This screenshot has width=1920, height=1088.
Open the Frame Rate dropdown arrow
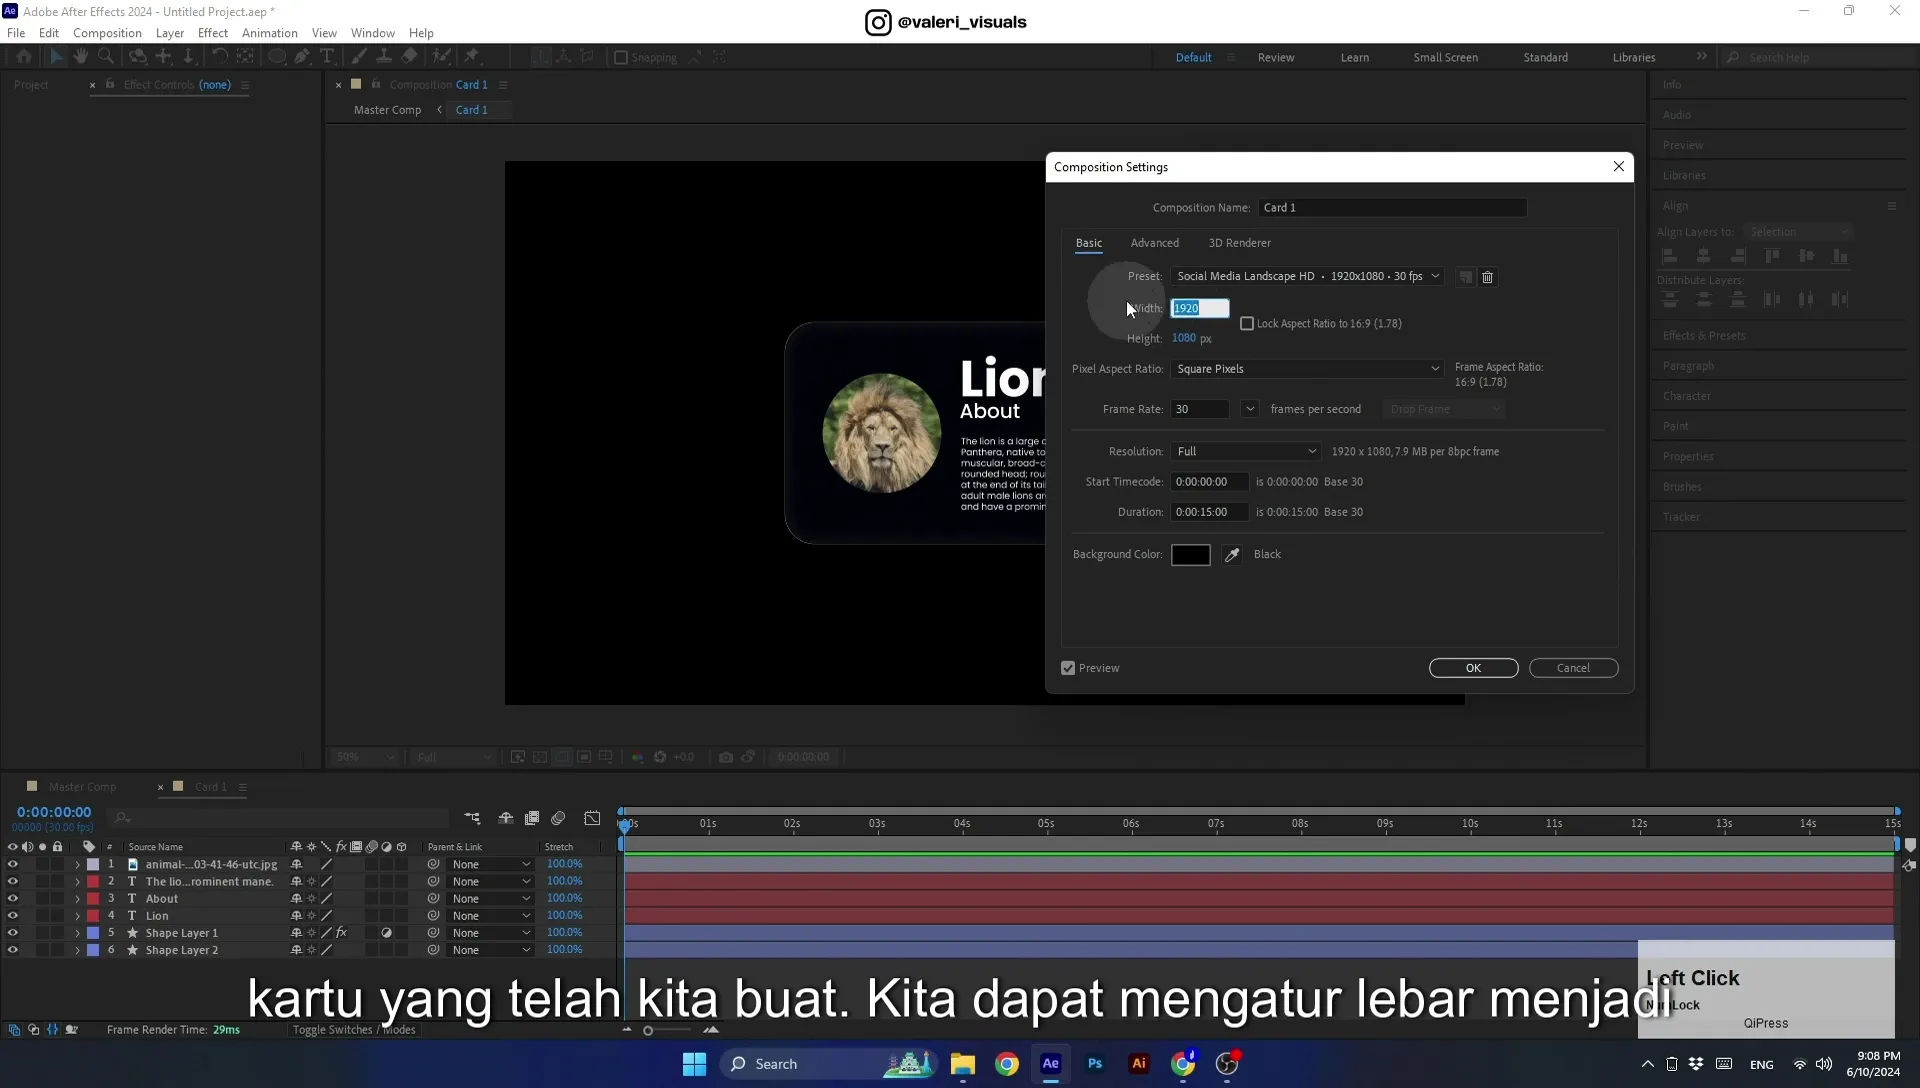1249,409
